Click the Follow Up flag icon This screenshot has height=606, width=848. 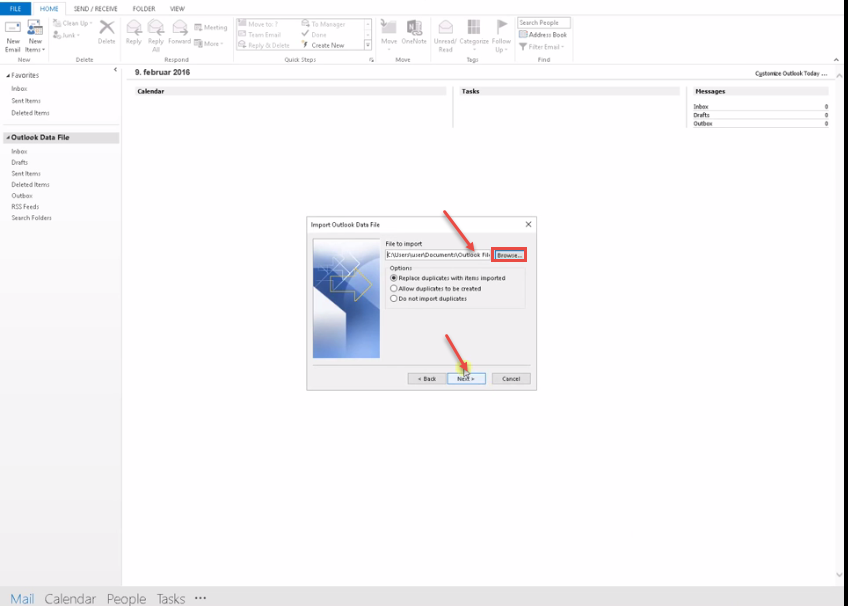[x=502, y=26]
